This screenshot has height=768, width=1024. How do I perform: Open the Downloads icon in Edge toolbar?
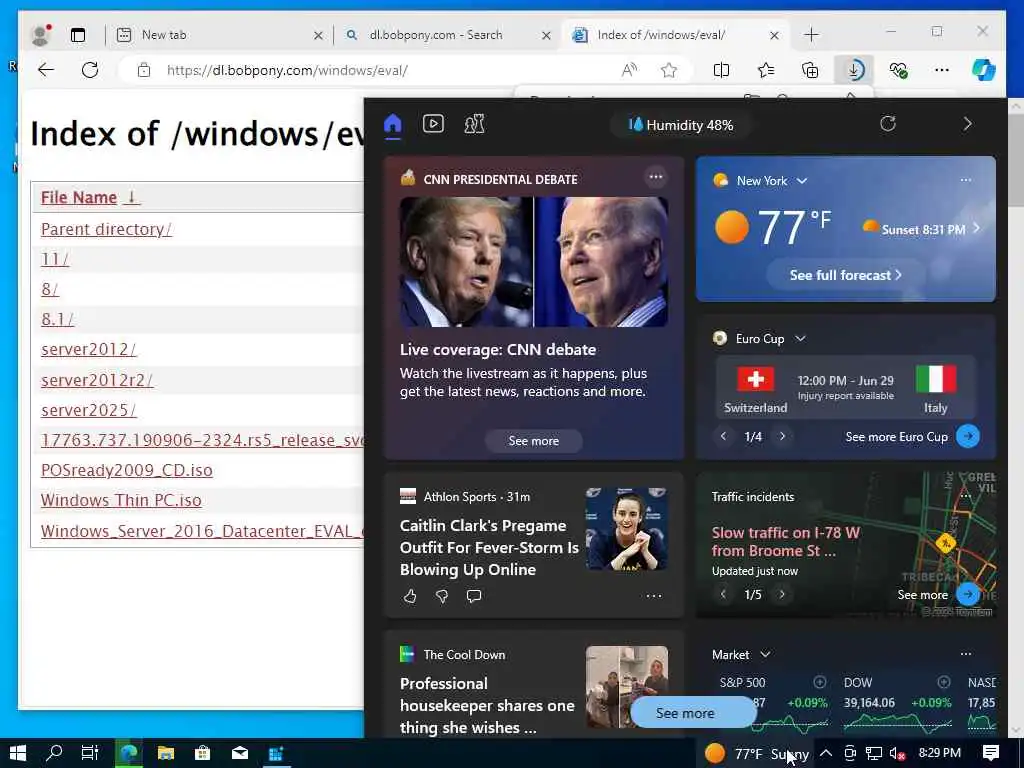(854, 70)
